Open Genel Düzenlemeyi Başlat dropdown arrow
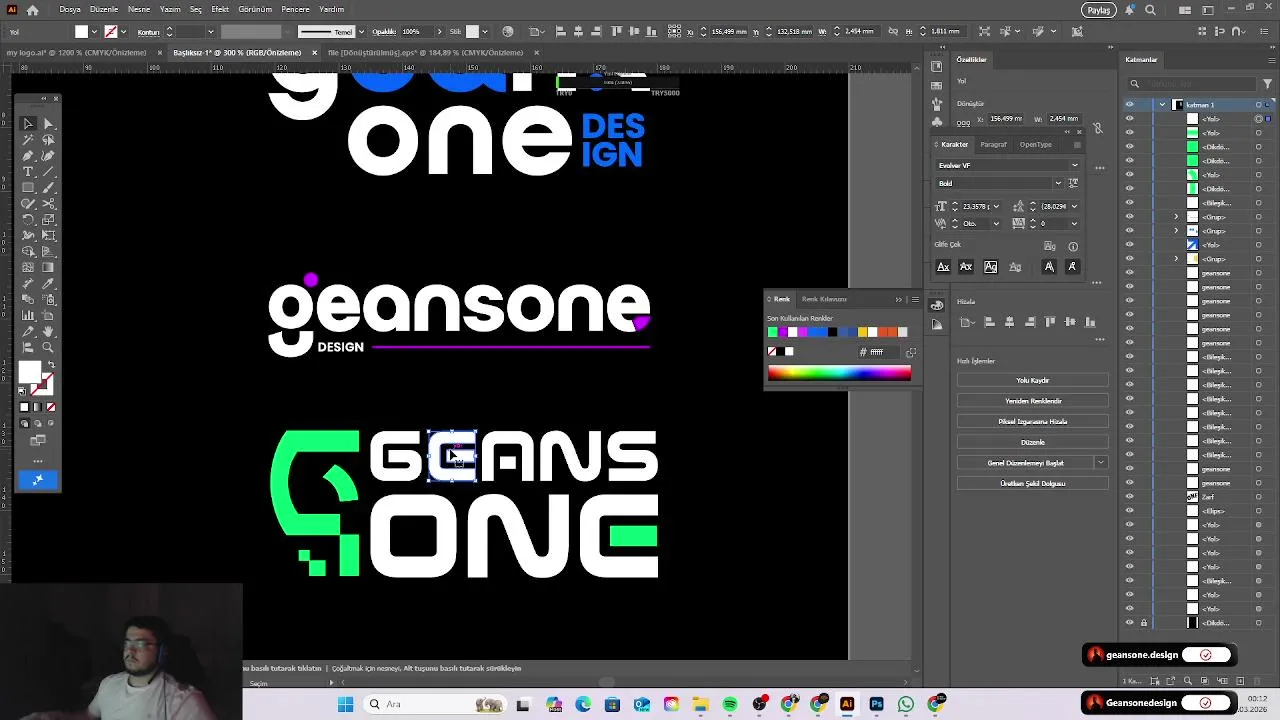 tap(1101, 463)
